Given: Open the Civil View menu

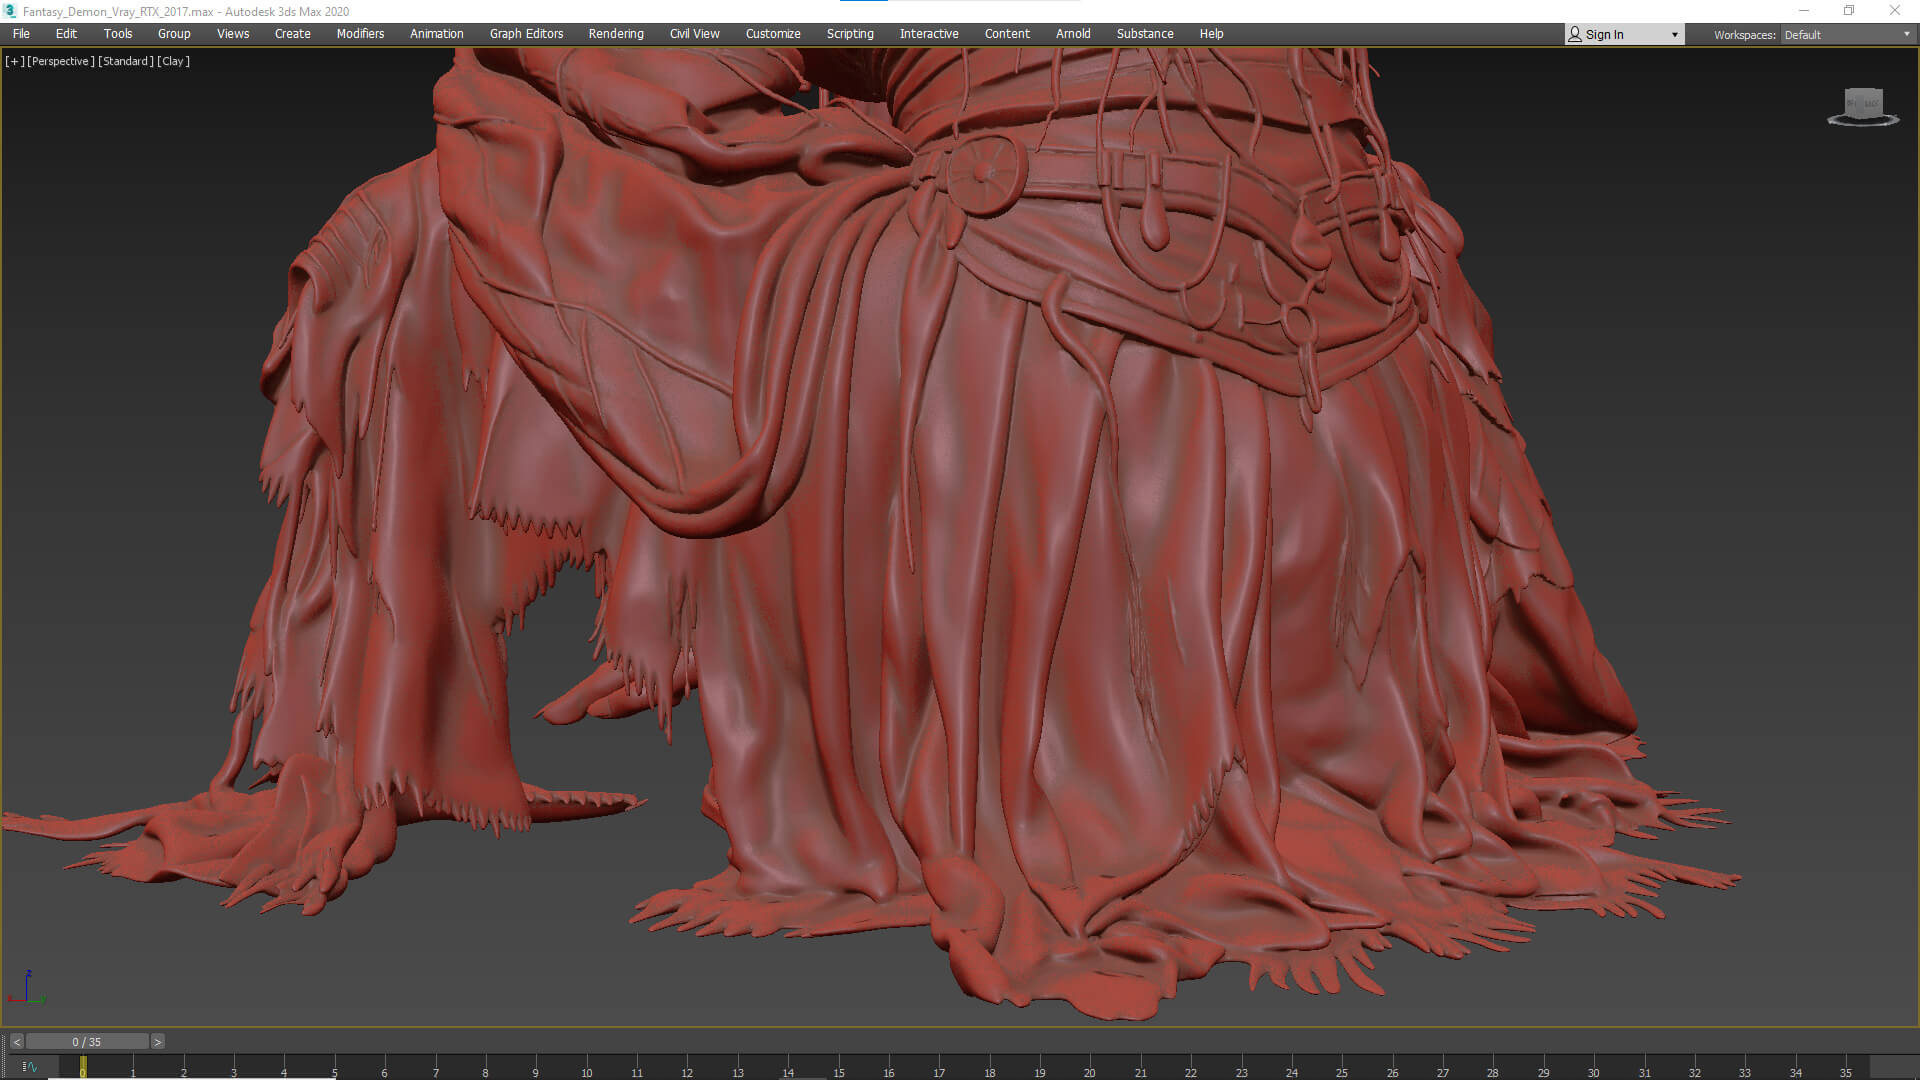Looking at the screenshot, I should coord(695,34).
